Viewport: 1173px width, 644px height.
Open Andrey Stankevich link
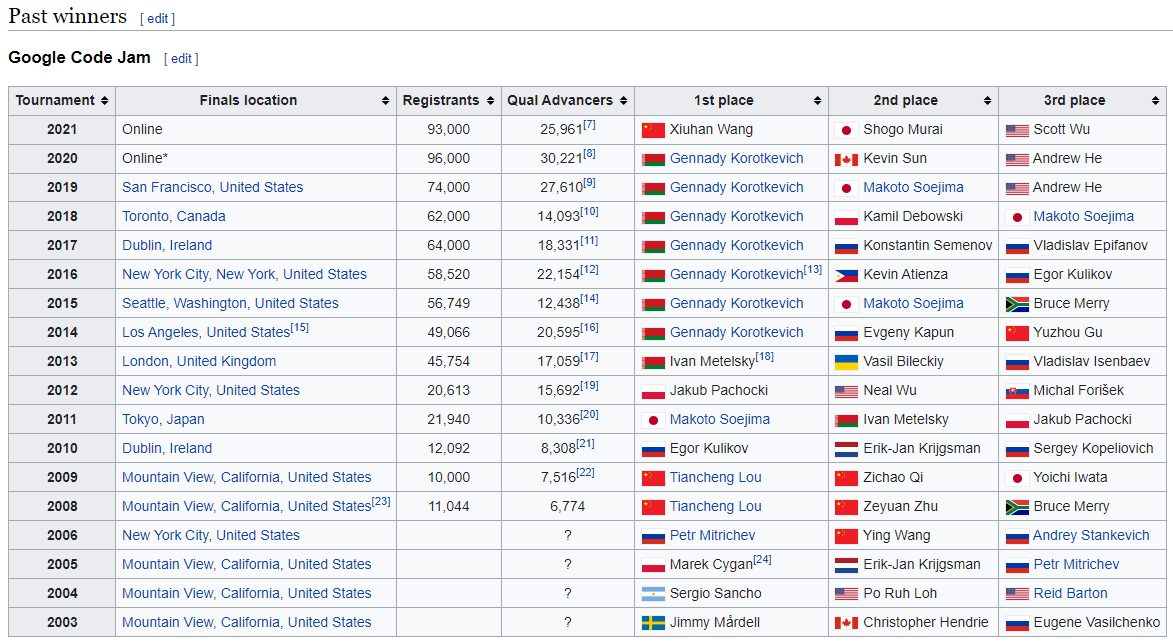point(1091,535)
